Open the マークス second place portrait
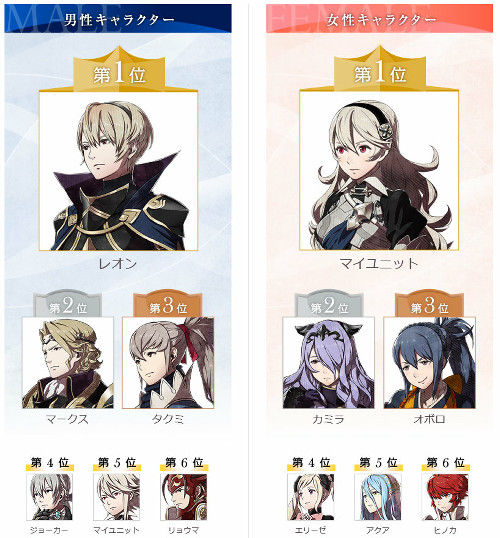 (68, 363)
